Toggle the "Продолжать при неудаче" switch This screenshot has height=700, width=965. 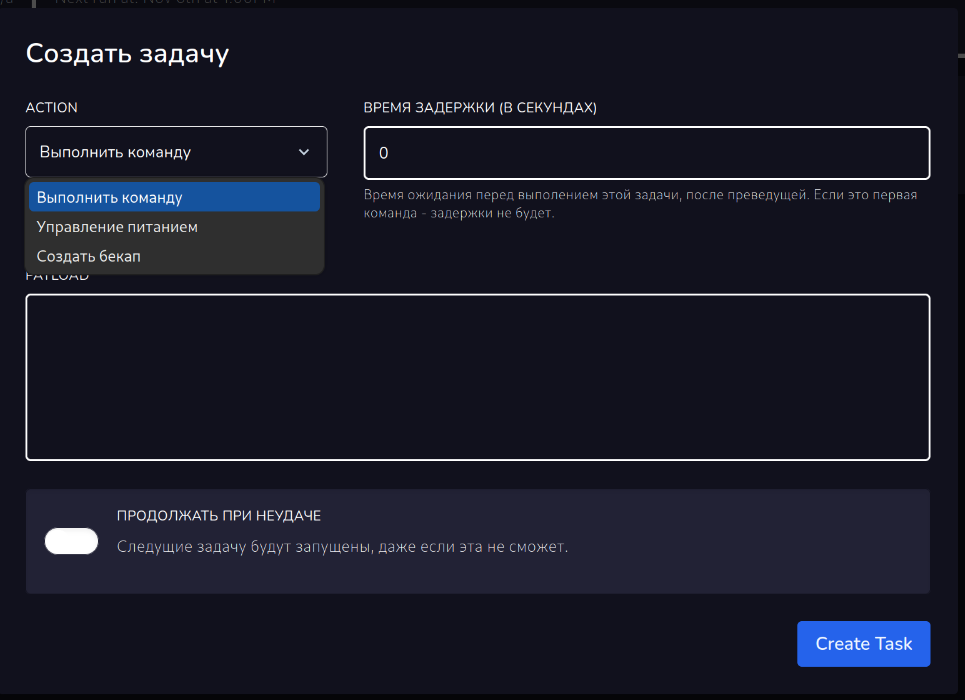72,541
